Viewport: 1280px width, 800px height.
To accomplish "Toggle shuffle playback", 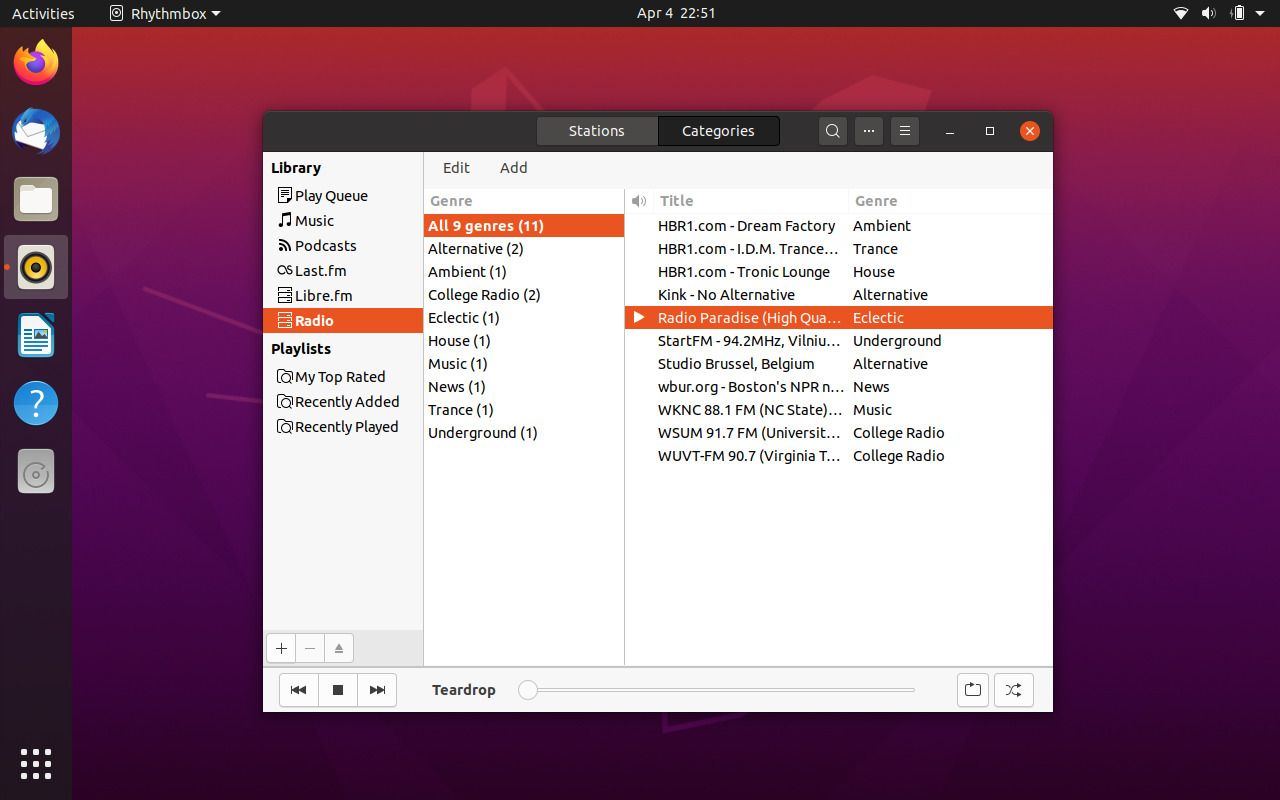I will point(1013,690).
